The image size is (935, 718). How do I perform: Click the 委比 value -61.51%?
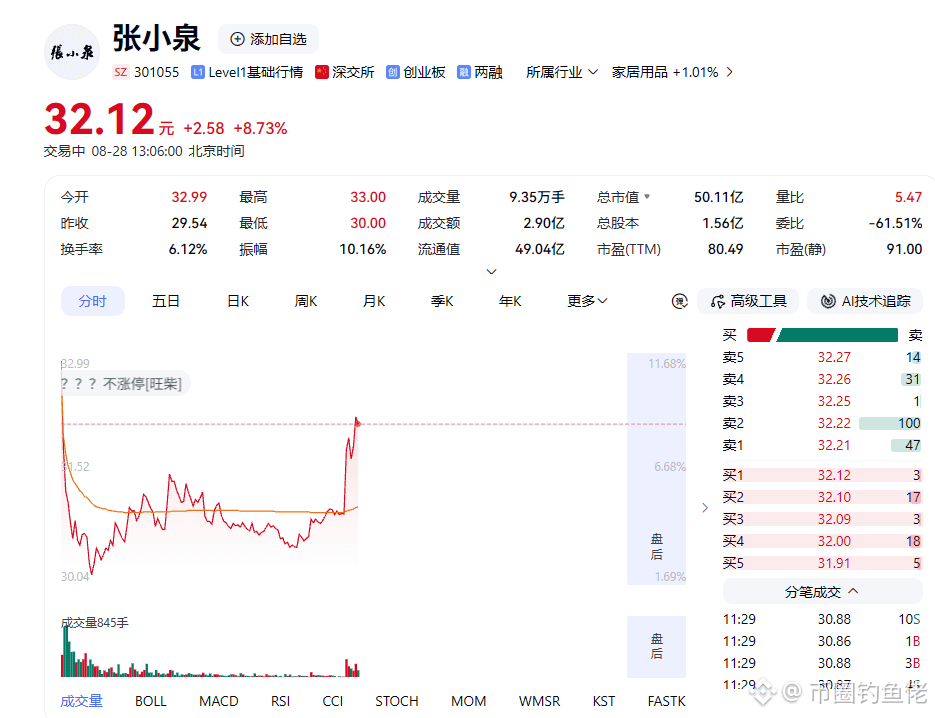tap(895, 224)
